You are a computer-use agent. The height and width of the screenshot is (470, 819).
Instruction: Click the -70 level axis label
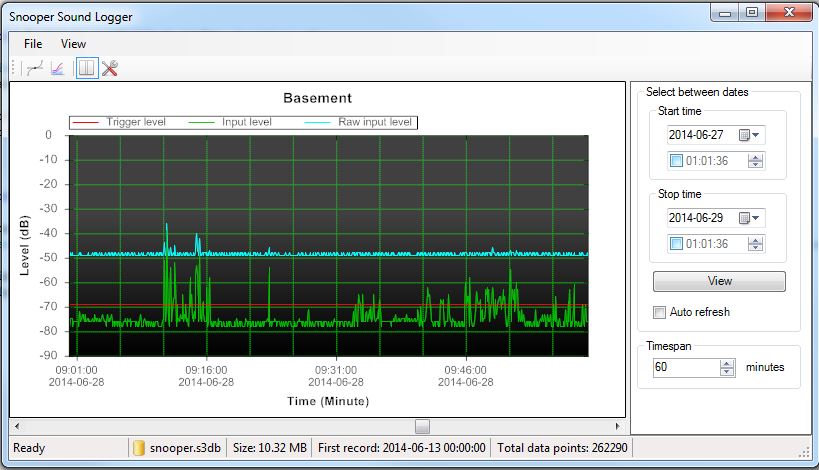[x=49, y=307]
